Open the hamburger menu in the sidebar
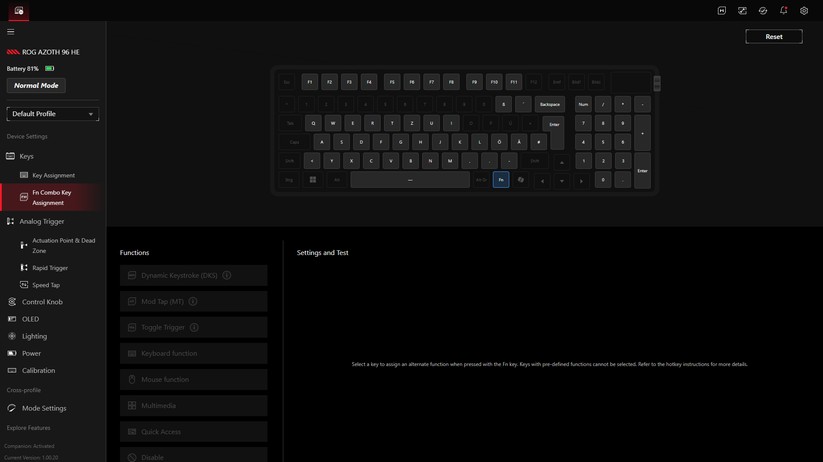The height and width of the screenshot is (462, 823). point(11,31)
